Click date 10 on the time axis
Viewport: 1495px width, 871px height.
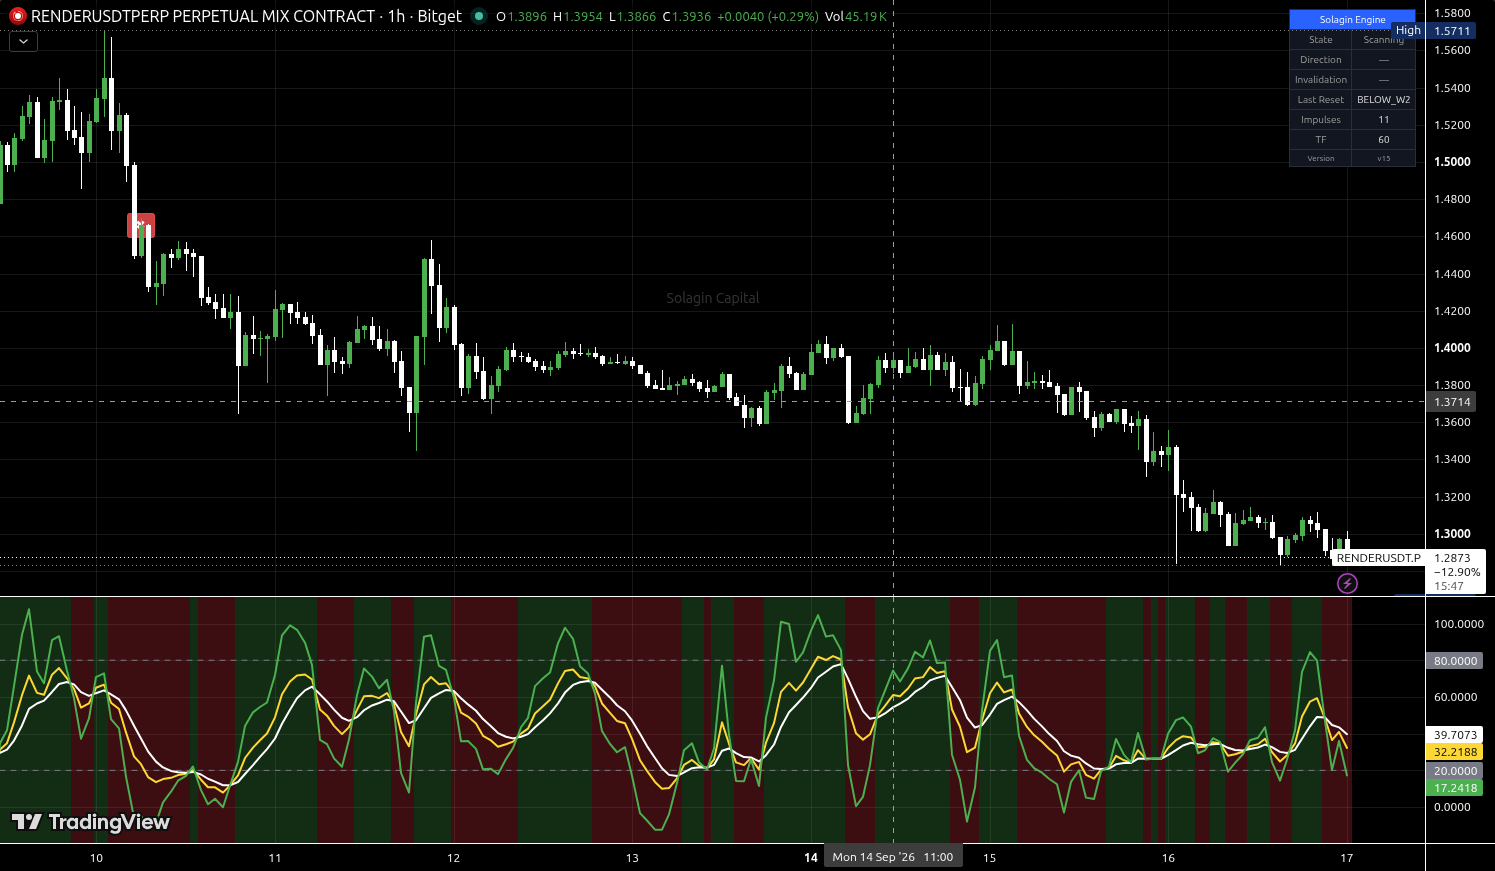click(96, 858)
